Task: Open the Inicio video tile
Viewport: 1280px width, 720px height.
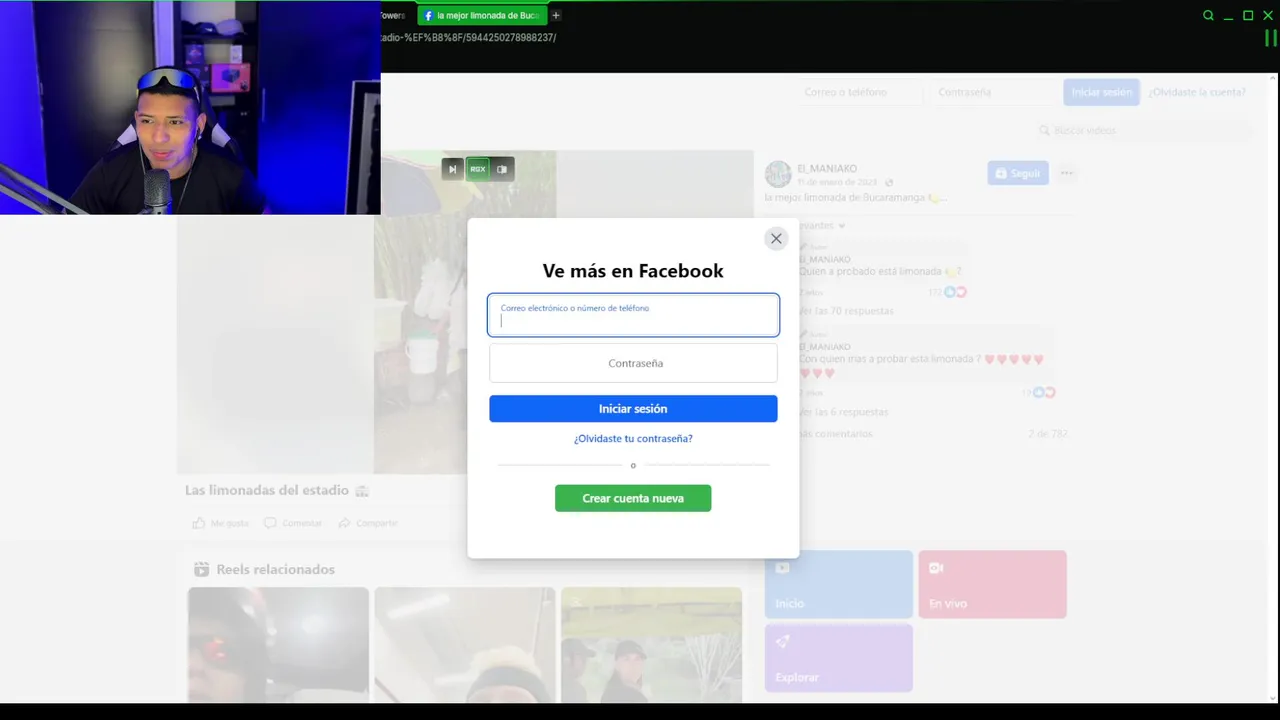Action: 839,584
